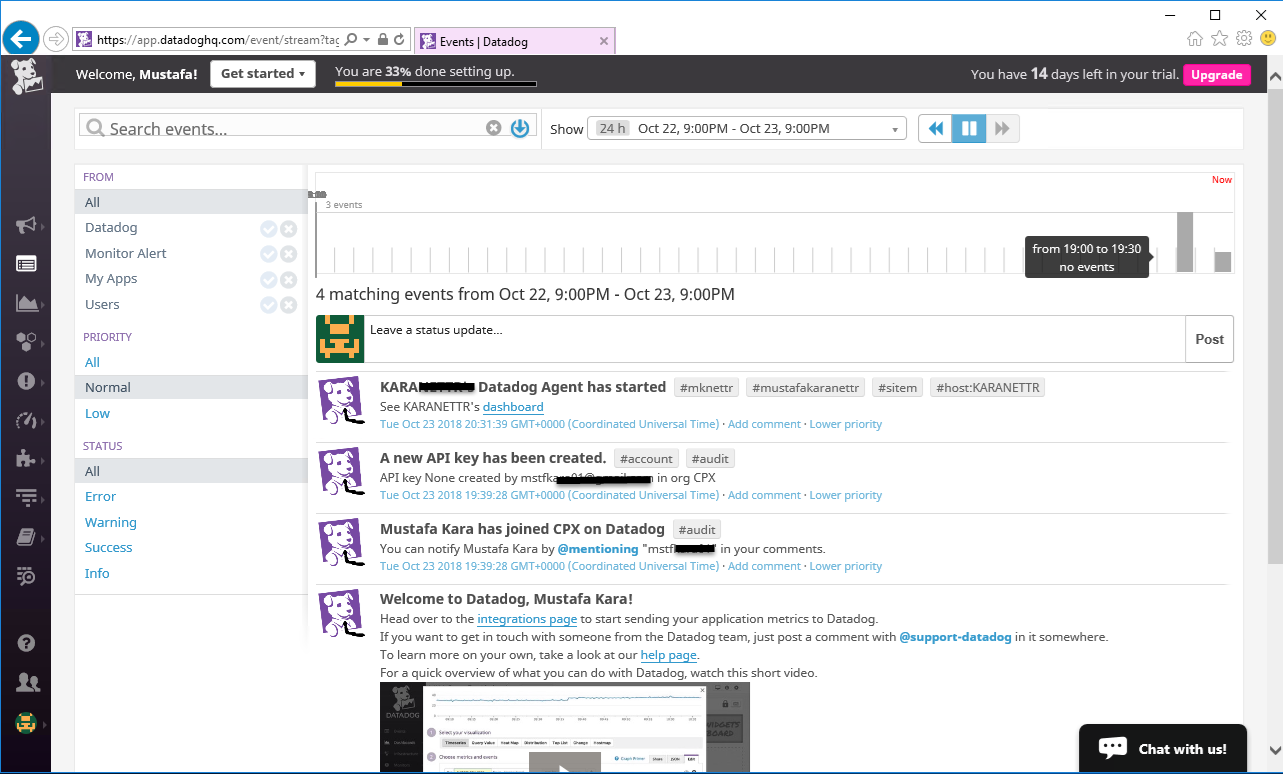Click the browser favorites star icon
This screenshot has height=775, width=1283.
tap(1219, 38)
